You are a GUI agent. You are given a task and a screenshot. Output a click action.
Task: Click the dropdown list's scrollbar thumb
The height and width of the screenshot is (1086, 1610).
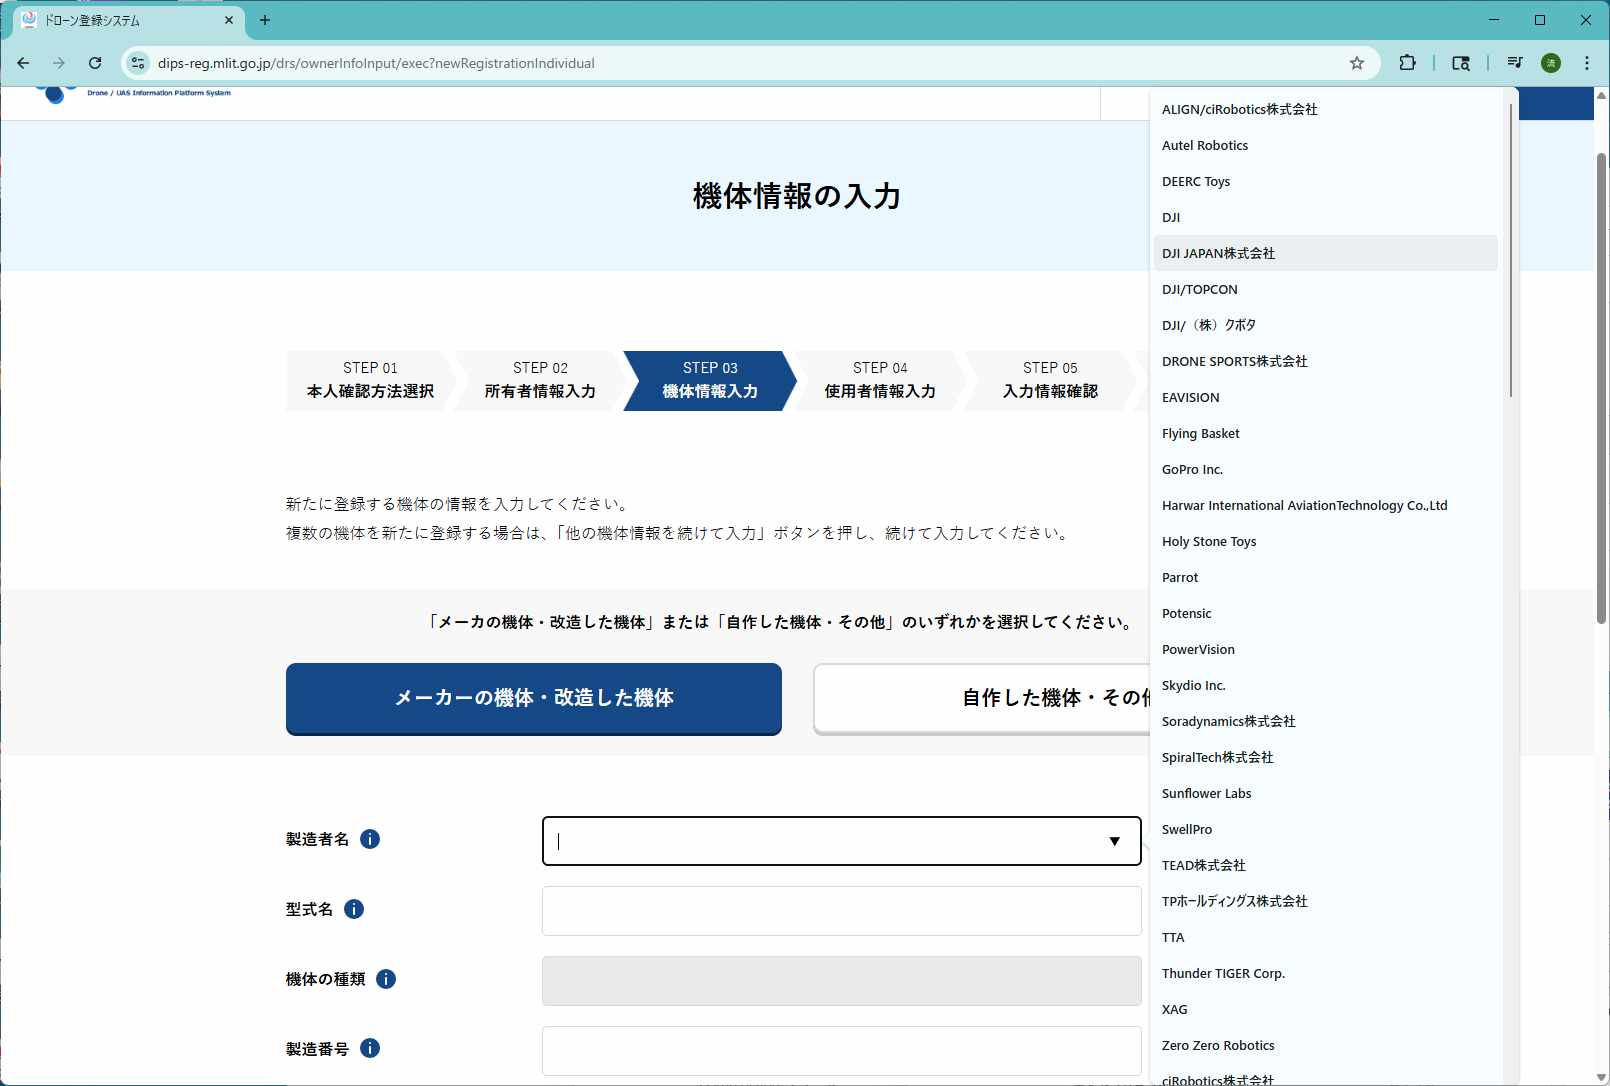coord(1510,250)
